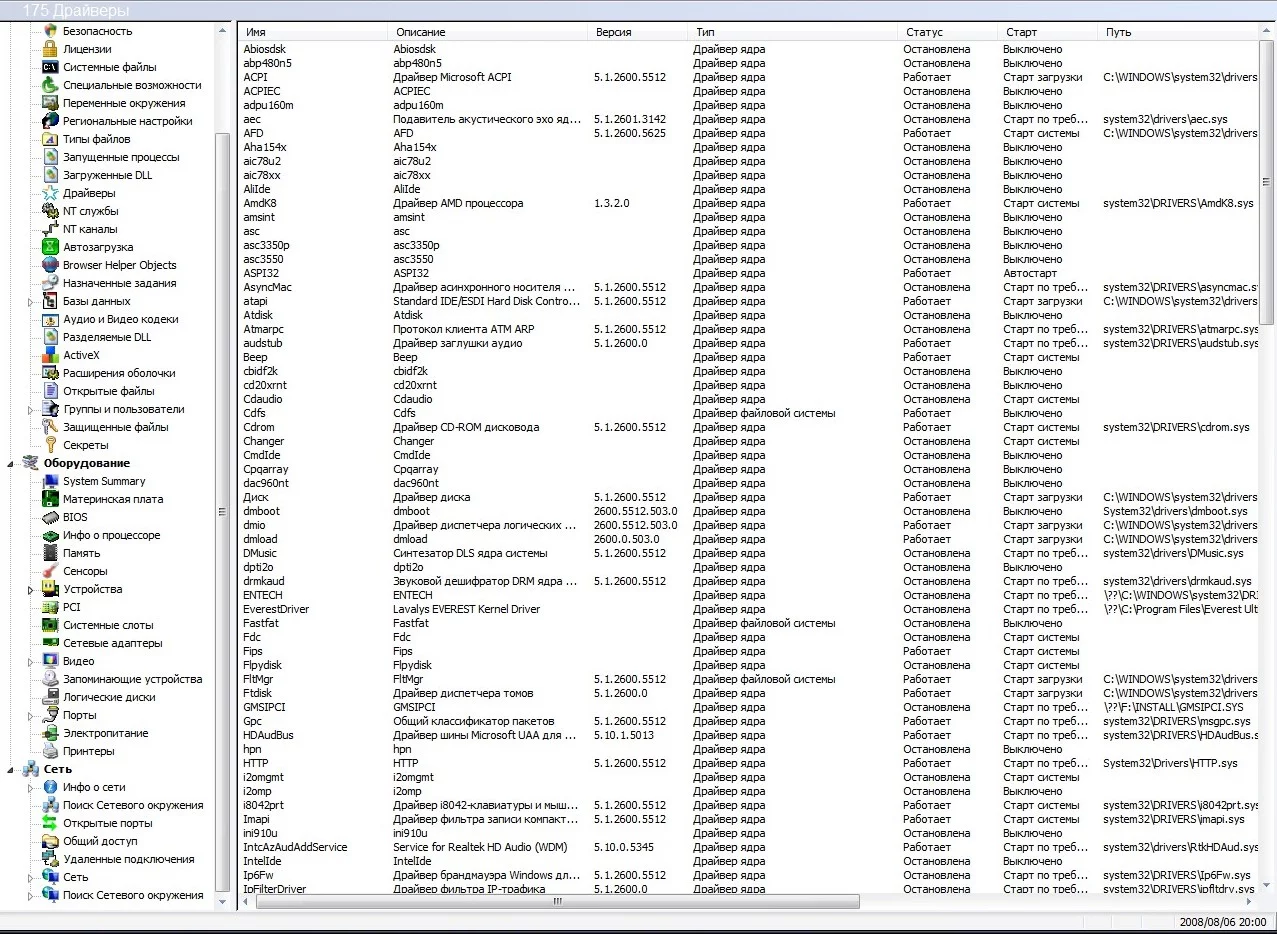Select the Общий доступ folder icon
Viewport: 1277px width, 934px height.
[x=50, y=841]
